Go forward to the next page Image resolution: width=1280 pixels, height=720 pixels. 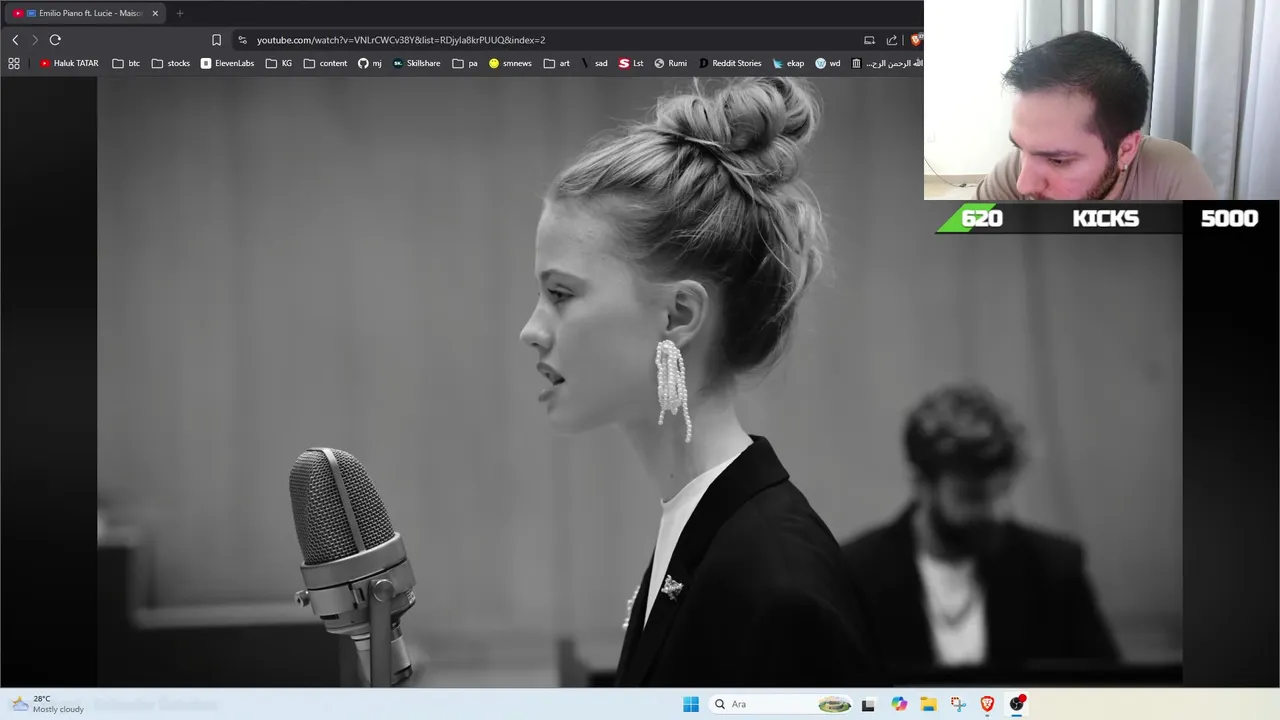34,40
